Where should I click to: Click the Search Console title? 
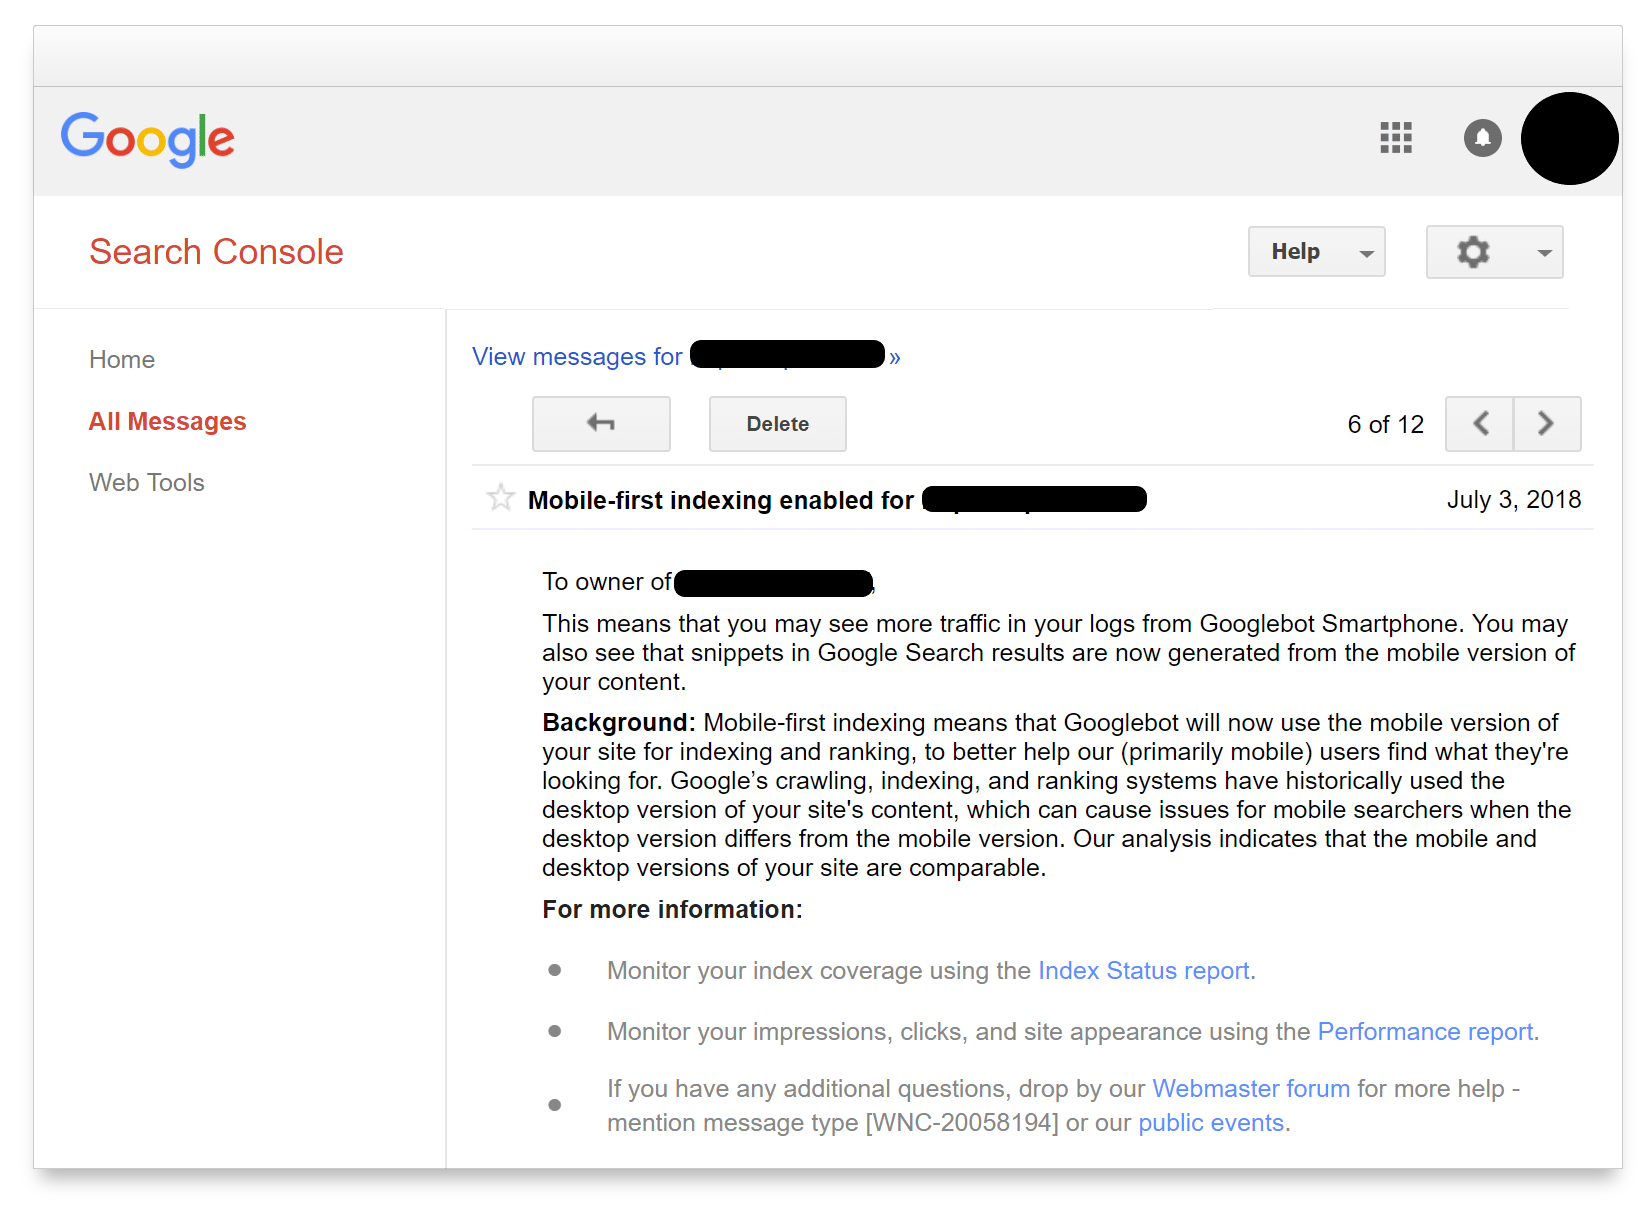216,252
